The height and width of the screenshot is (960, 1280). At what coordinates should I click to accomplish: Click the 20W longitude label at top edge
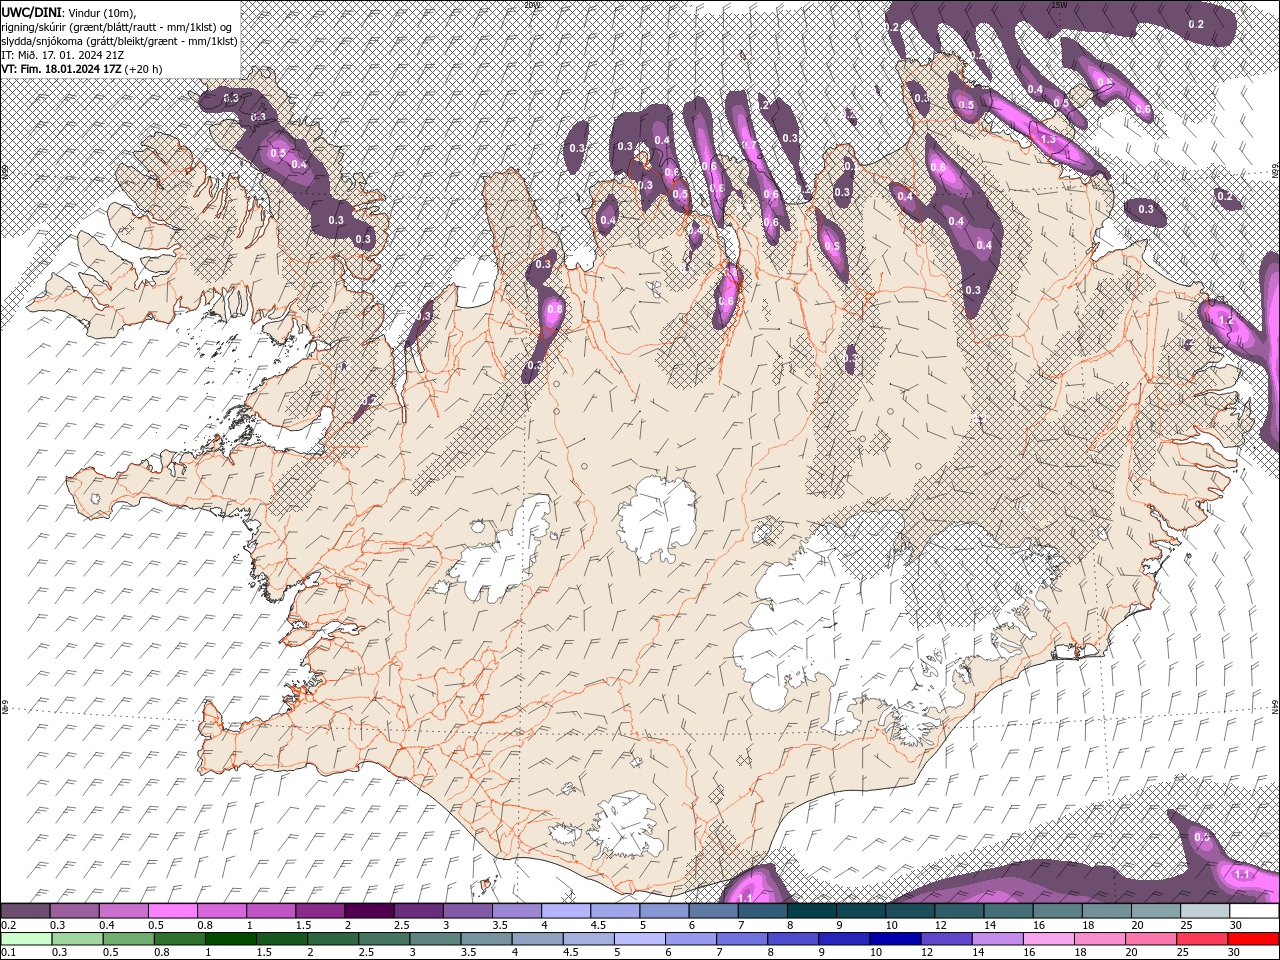531,5
